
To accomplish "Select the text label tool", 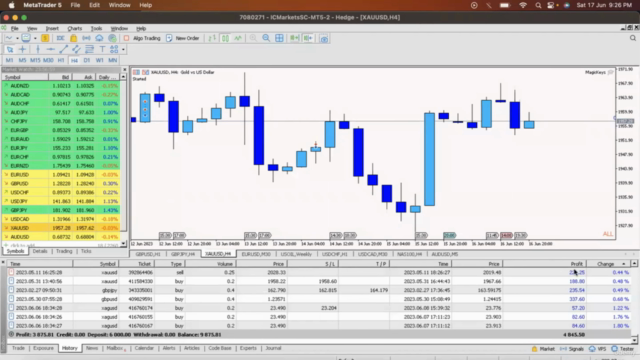I will 102,49.
